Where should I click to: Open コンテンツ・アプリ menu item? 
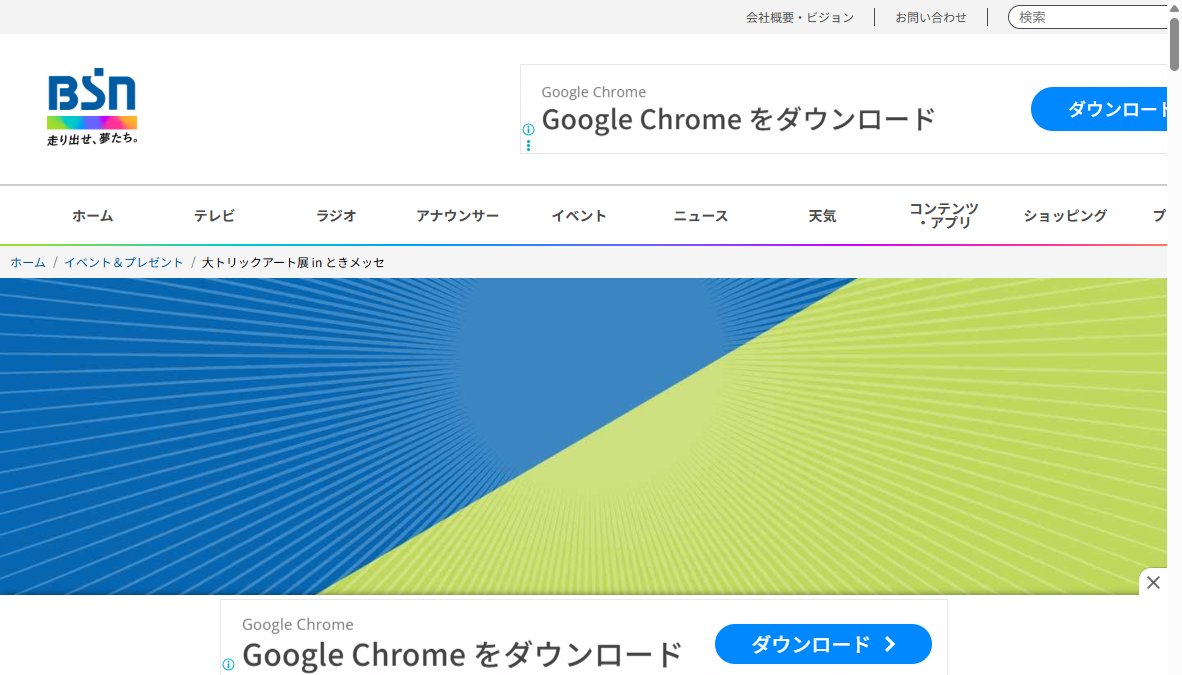(944, 215)
